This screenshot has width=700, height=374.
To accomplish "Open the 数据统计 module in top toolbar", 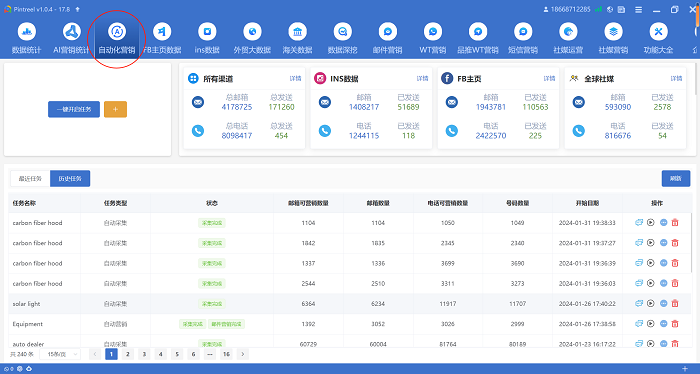I will pos(26,38).
